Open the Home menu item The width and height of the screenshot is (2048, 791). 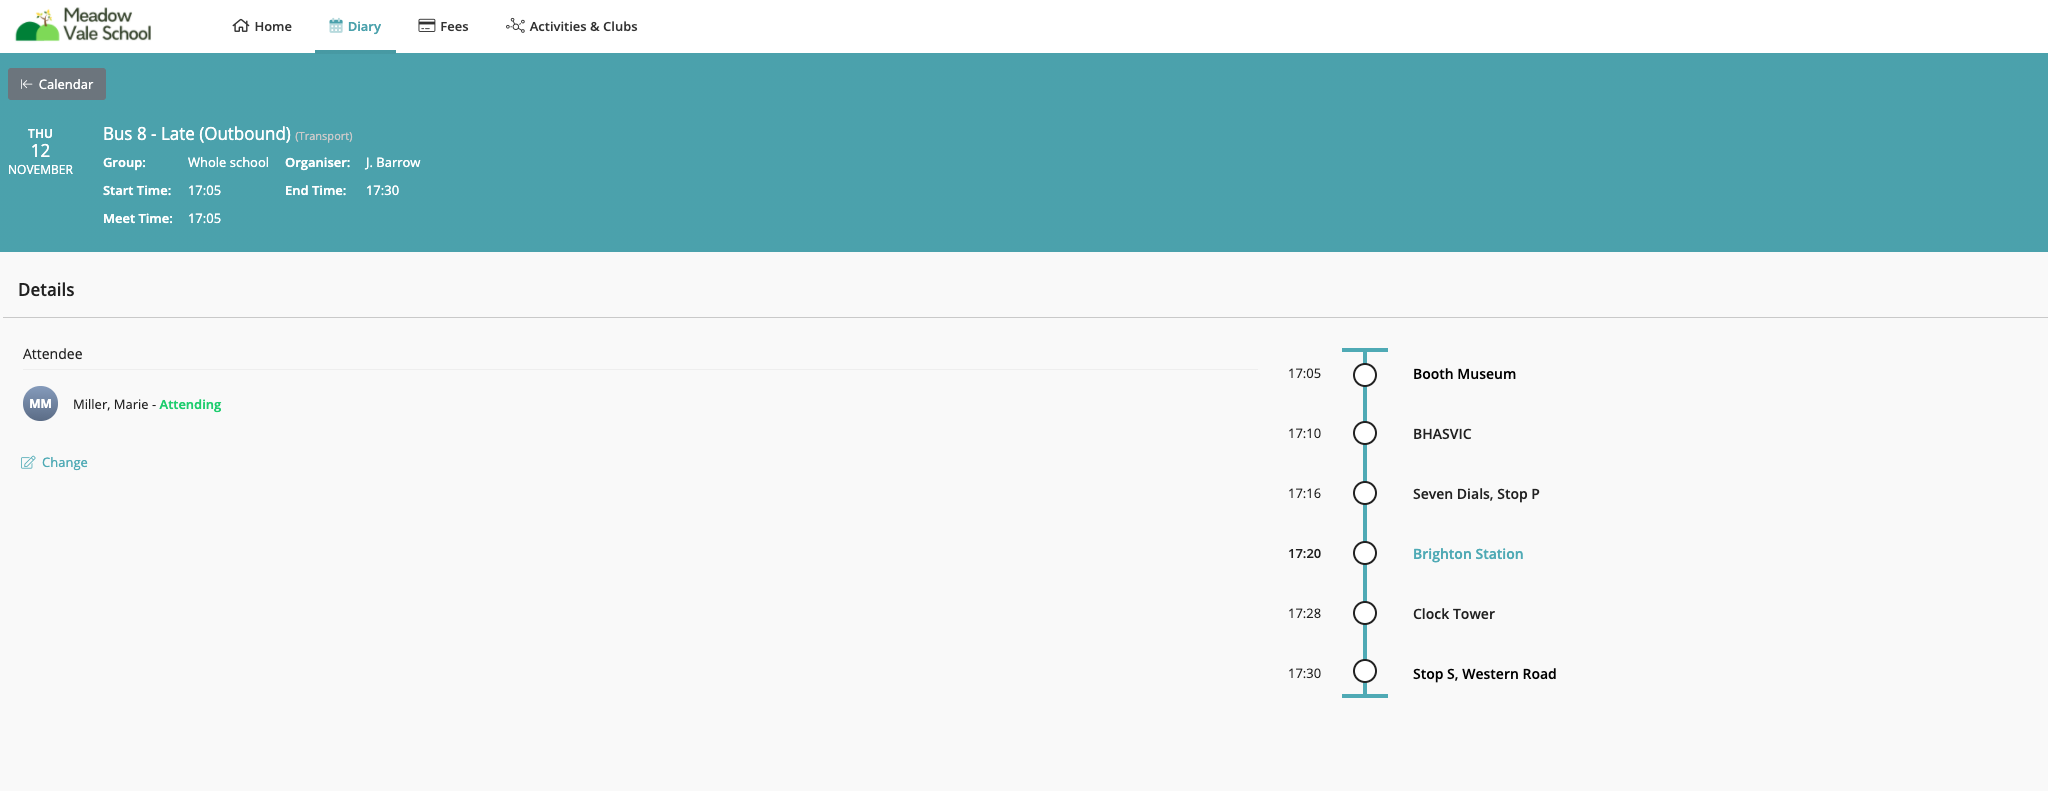[x=263, y=26]
